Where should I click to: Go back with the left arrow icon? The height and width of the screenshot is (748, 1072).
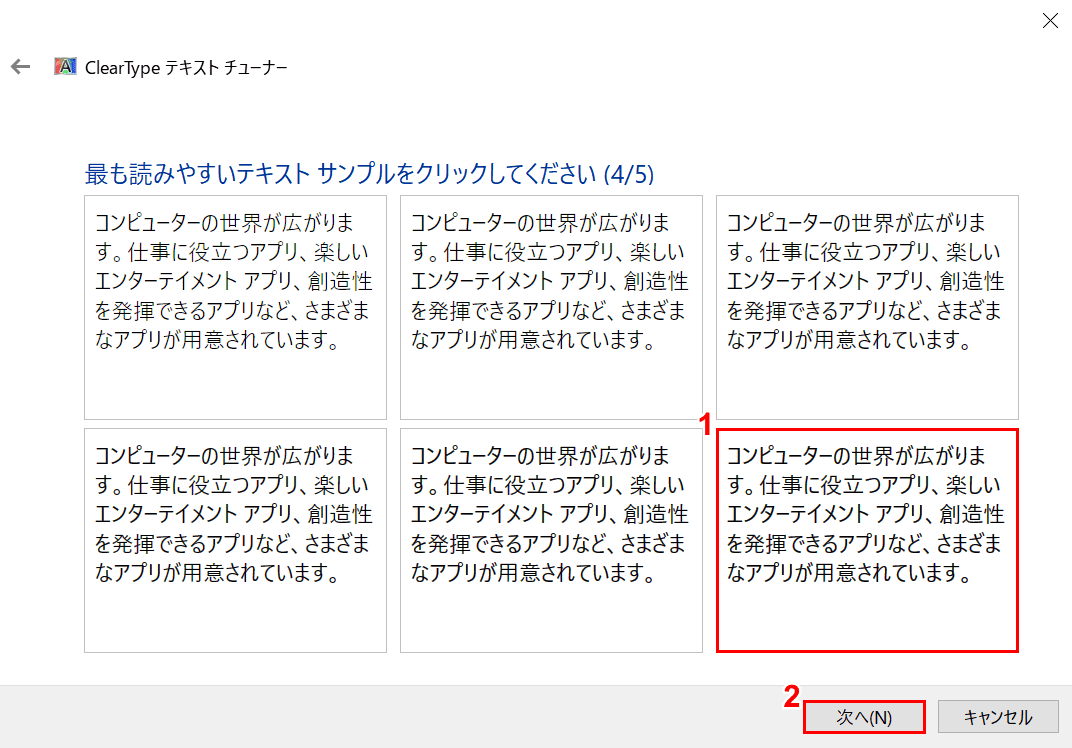[21, 66]
